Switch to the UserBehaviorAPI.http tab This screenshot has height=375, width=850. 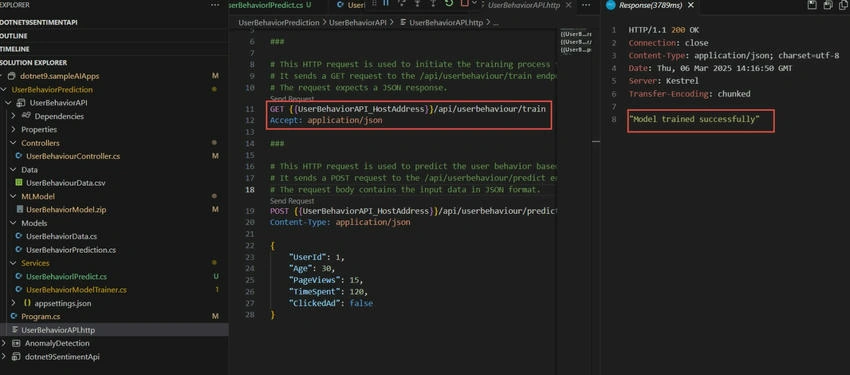[x=524, y=5]
